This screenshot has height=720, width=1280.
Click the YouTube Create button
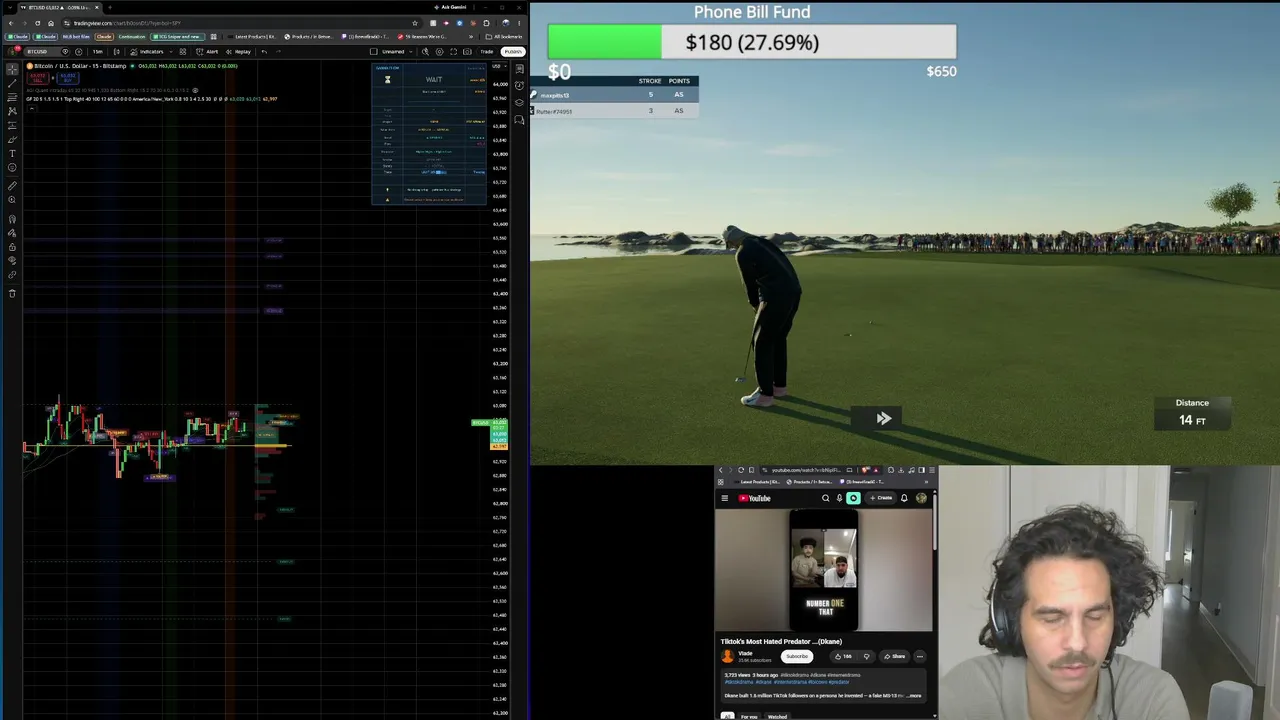pyautogui.click(x=881, y=498)
